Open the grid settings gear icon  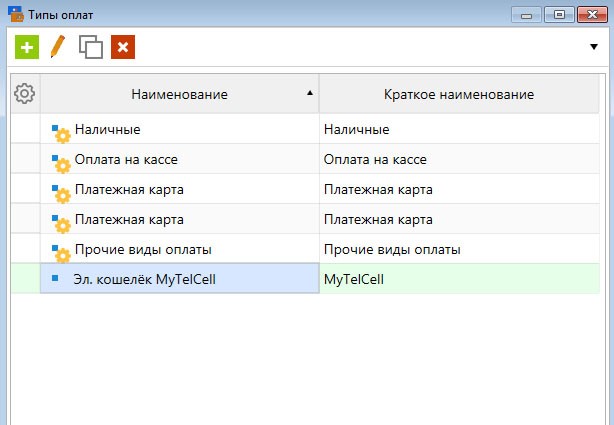pos(25,93)
